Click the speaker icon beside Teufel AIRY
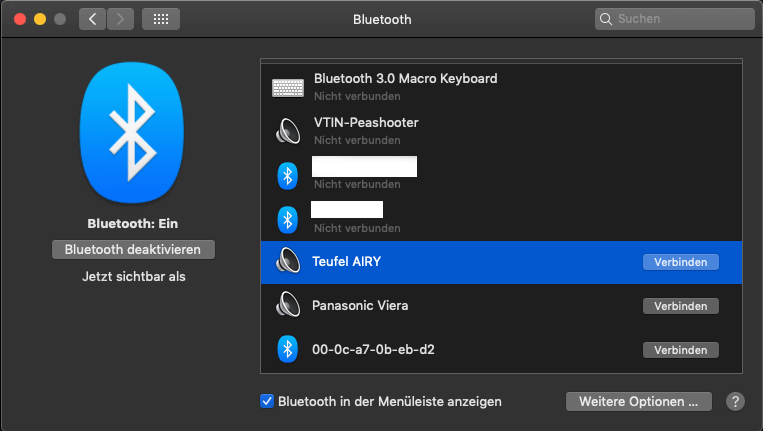The width and height of the screenshot is (763, 431). (x=288, y=262)
